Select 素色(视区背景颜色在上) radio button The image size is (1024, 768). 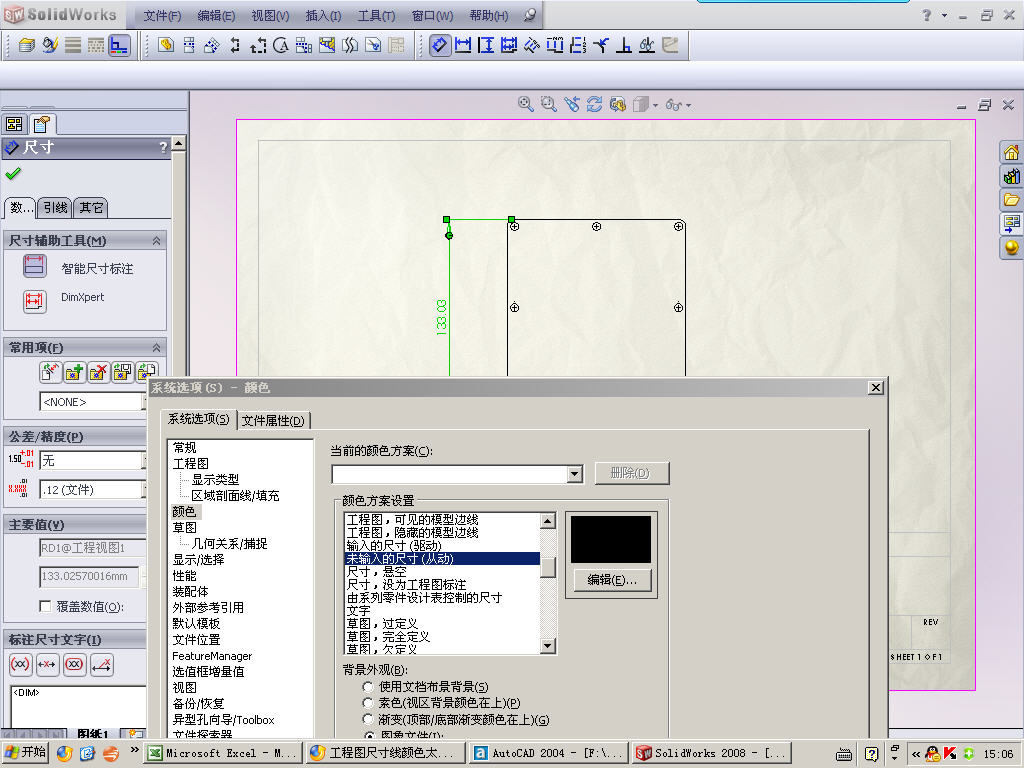click(x=368, y=703)
